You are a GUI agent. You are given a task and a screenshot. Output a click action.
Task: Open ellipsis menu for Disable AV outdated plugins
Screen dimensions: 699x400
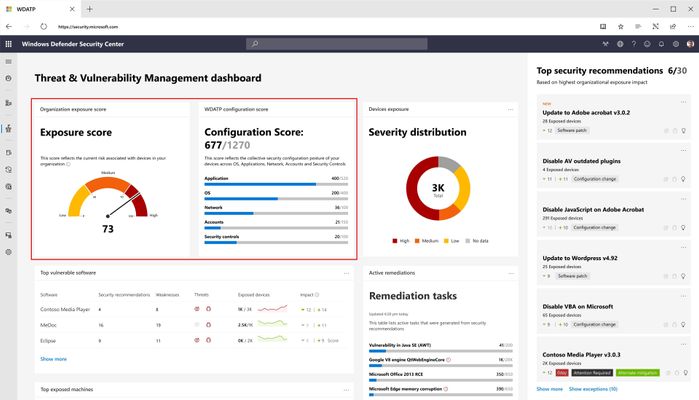click(683, 150)
